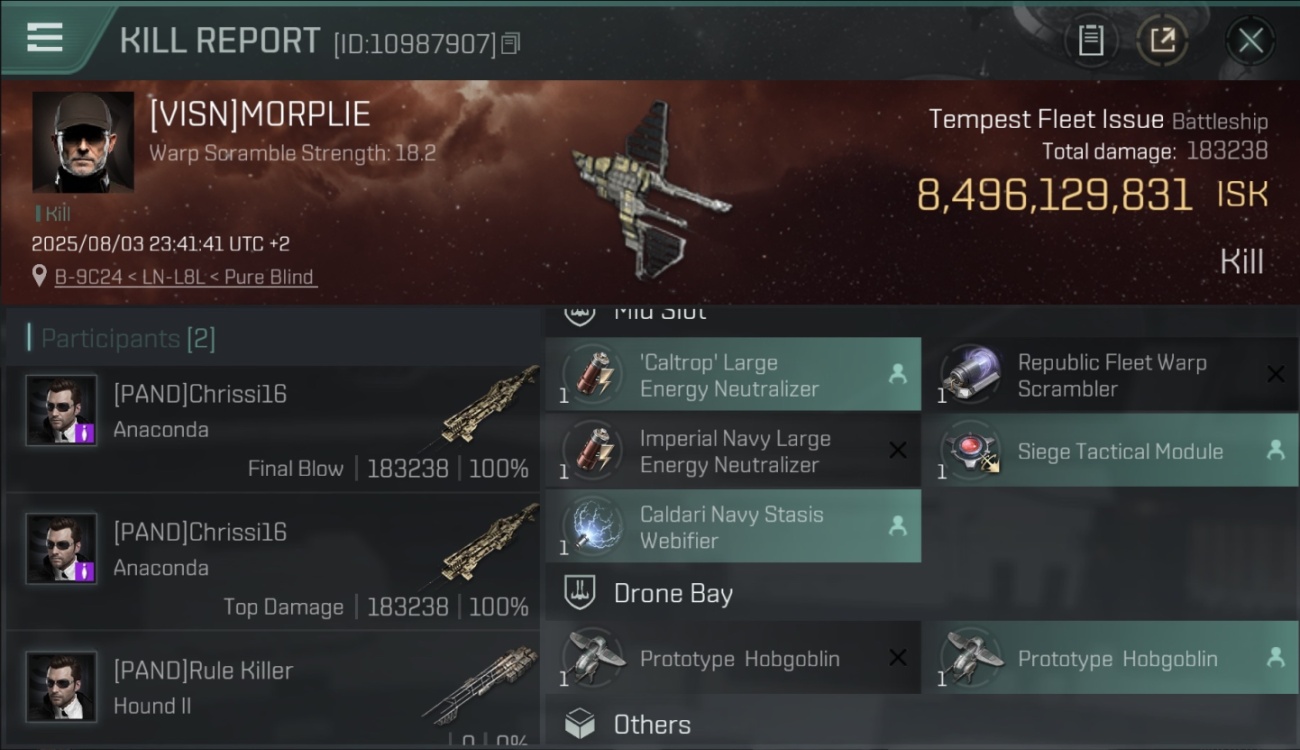
Task: View MORPLIE's pilot portrait
Action: [83, 142]
